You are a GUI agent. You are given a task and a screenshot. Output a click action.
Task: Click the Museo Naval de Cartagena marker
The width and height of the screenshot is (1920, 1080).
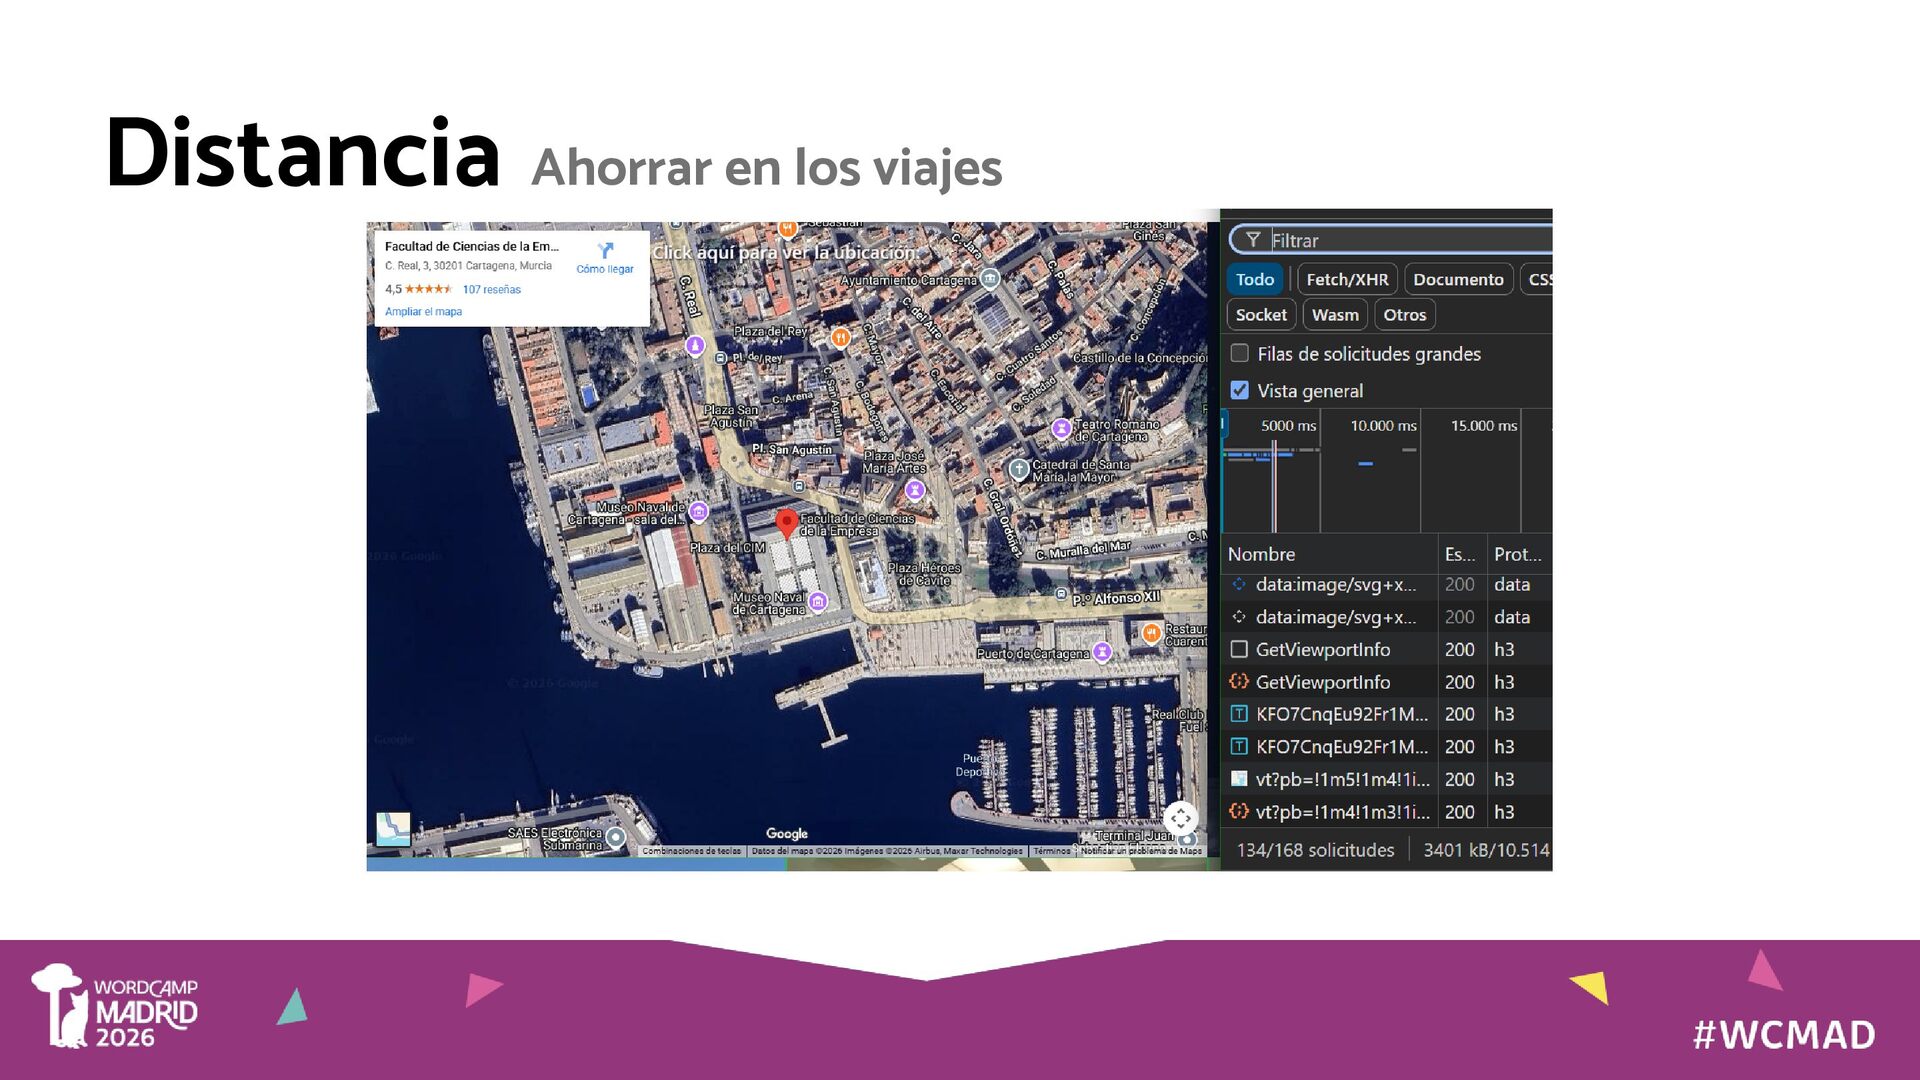[818, 601]
